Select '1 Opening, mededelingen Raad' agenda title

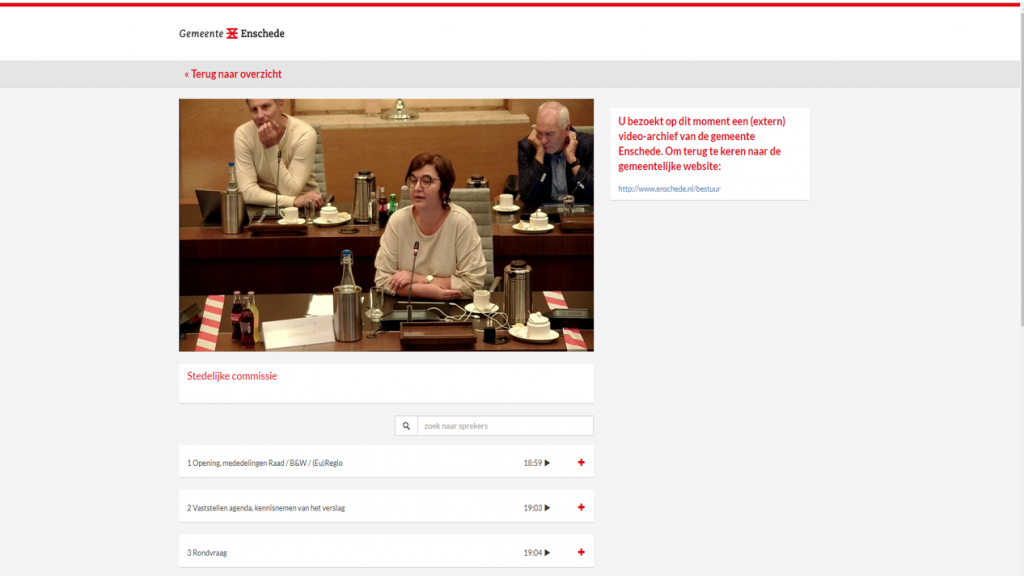point(265,463)
